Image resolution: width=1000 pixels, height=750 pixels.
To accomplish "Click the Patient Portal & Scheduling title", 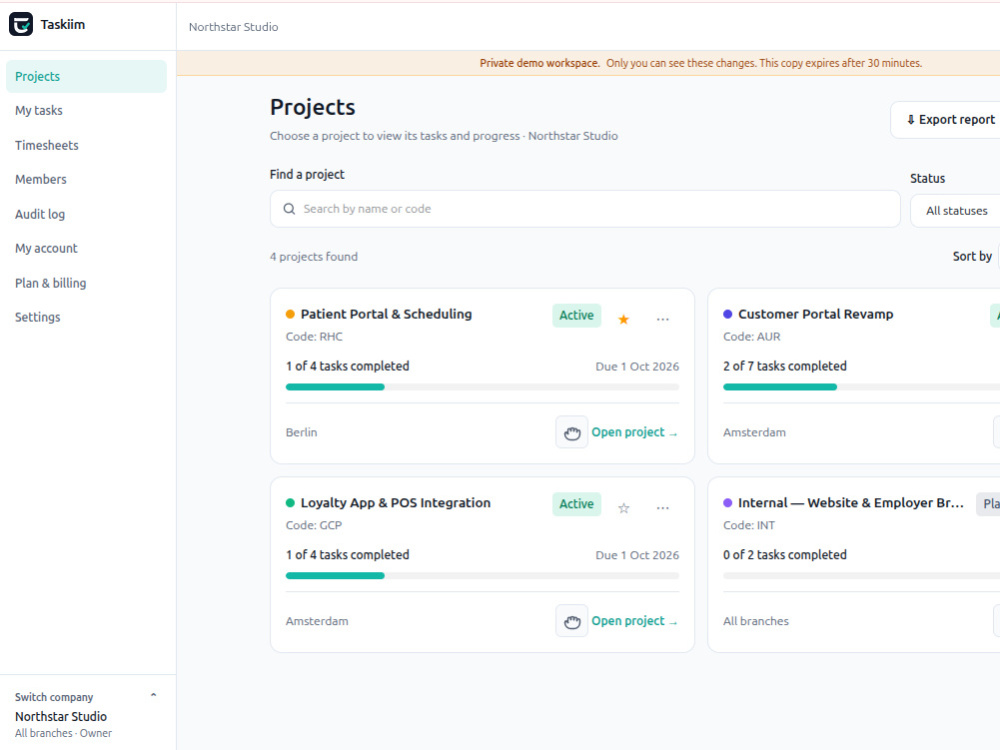I will (x=386, y=314).
